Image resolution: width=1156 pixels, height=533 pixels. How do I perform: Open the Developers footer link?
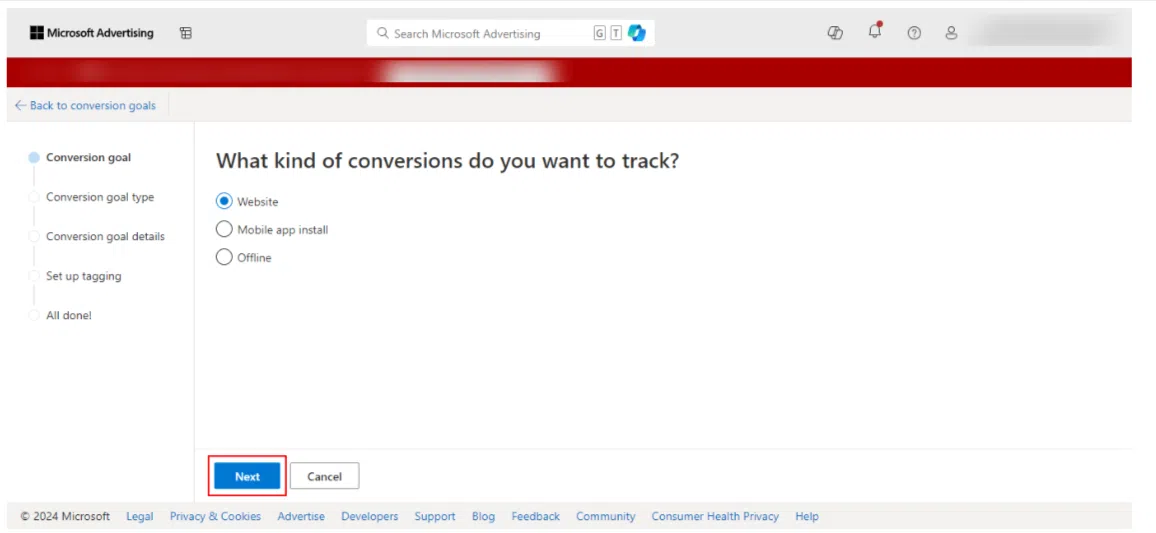click(x=369, y=516)
